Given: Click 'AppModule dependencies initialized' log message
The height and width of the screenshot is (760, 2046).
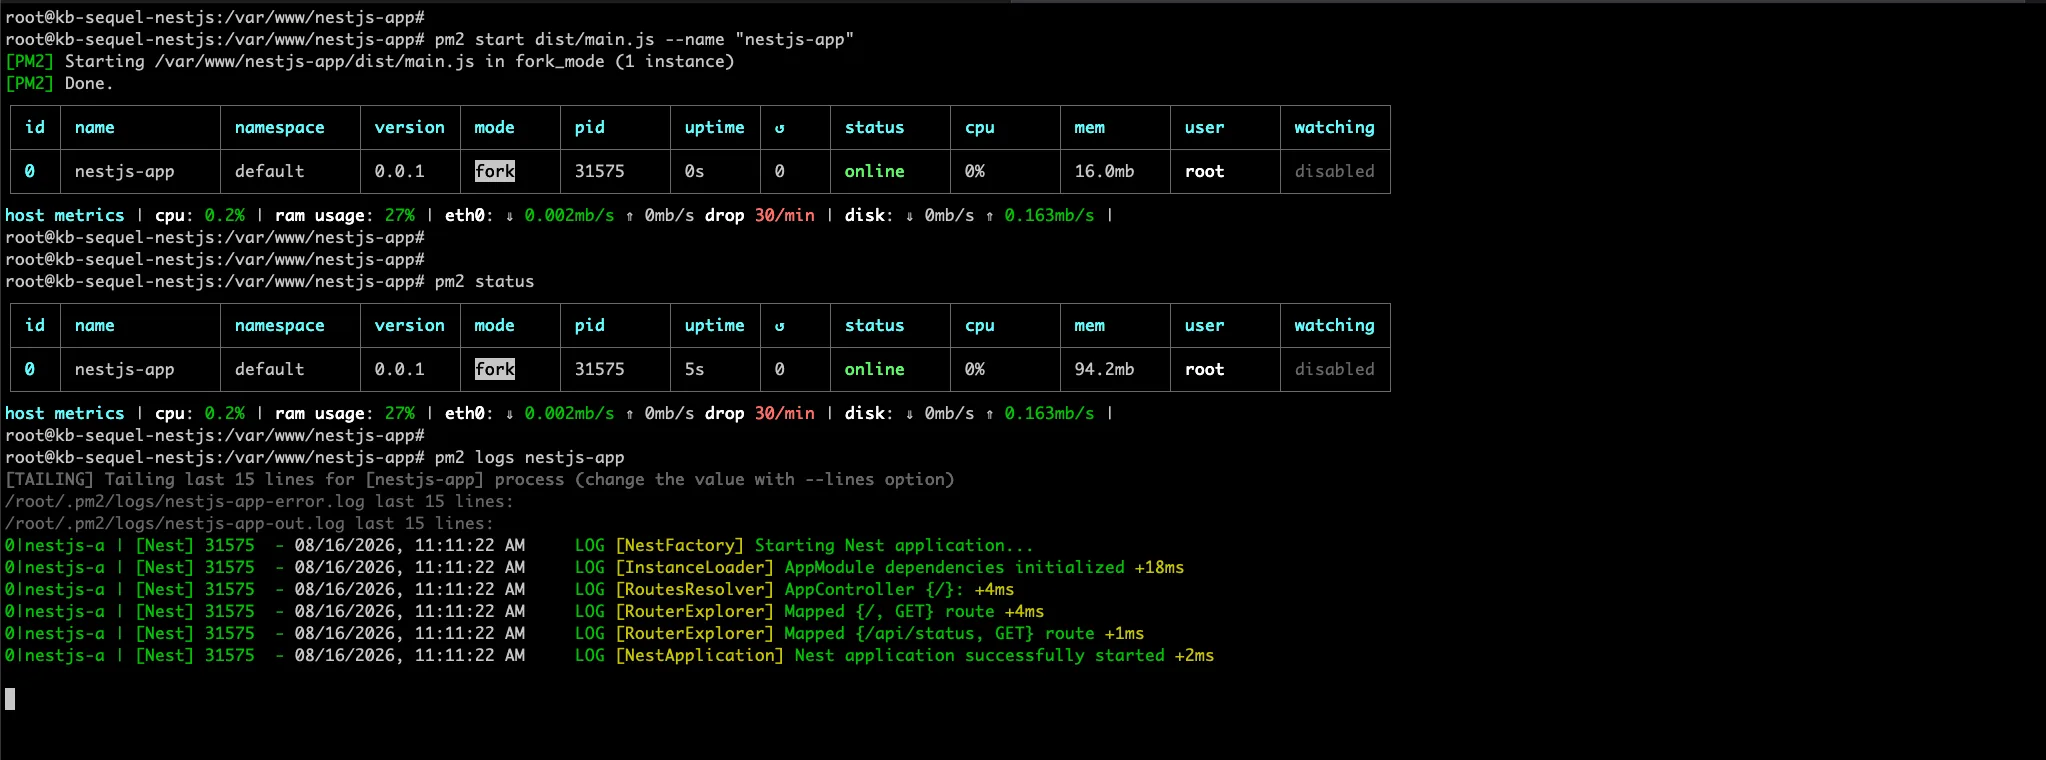Looking at the screenshot, I should pos(955,567).
